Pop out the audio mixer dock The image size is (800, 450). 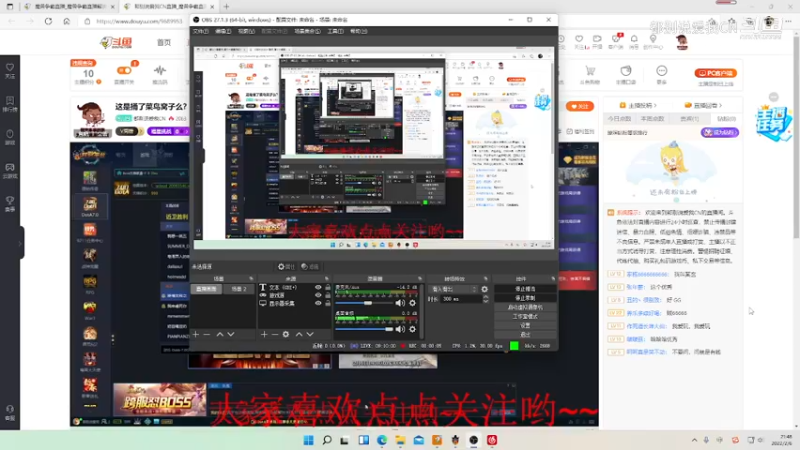(x=419, y=279)
